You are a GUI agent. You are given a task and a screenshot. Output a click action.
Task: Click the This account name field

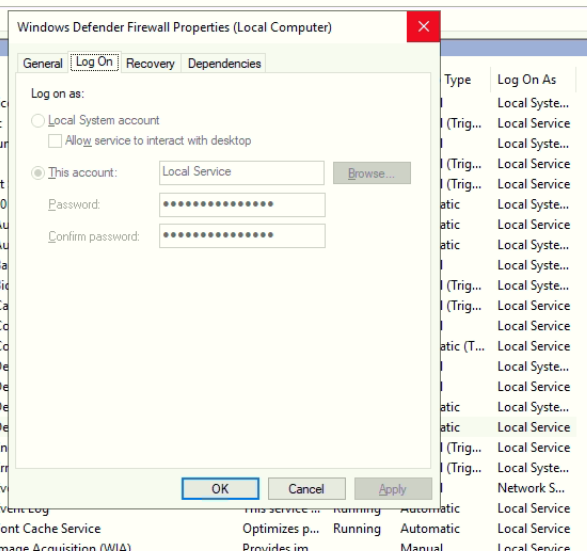tap(241, 173)
